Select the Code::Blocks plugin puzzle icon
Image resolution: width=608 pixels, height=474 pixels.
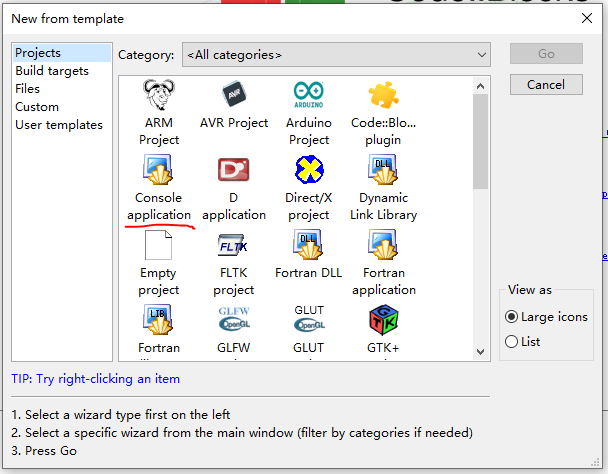pyautogui.click(x=383, y=95)
